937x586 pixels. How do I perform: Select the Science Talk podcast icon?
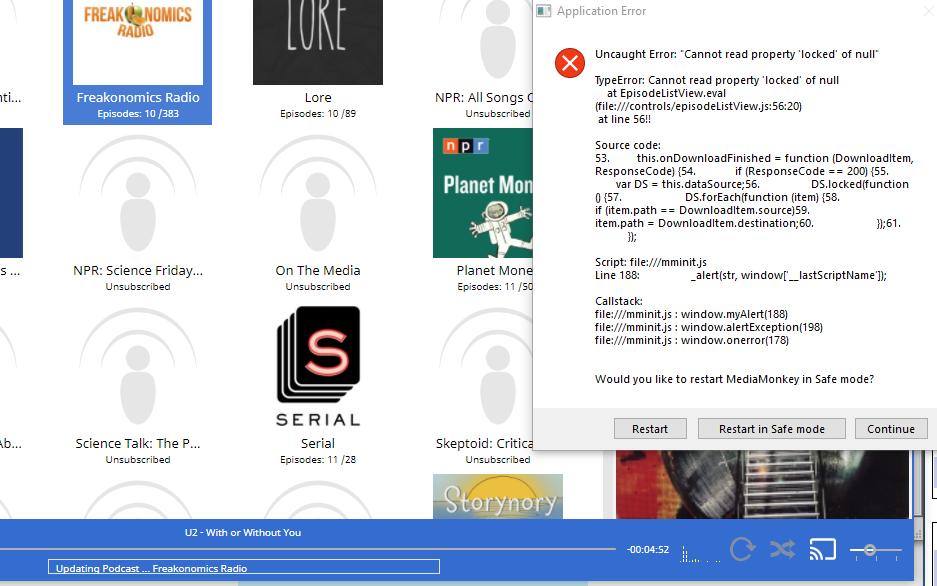coord(138,366)
